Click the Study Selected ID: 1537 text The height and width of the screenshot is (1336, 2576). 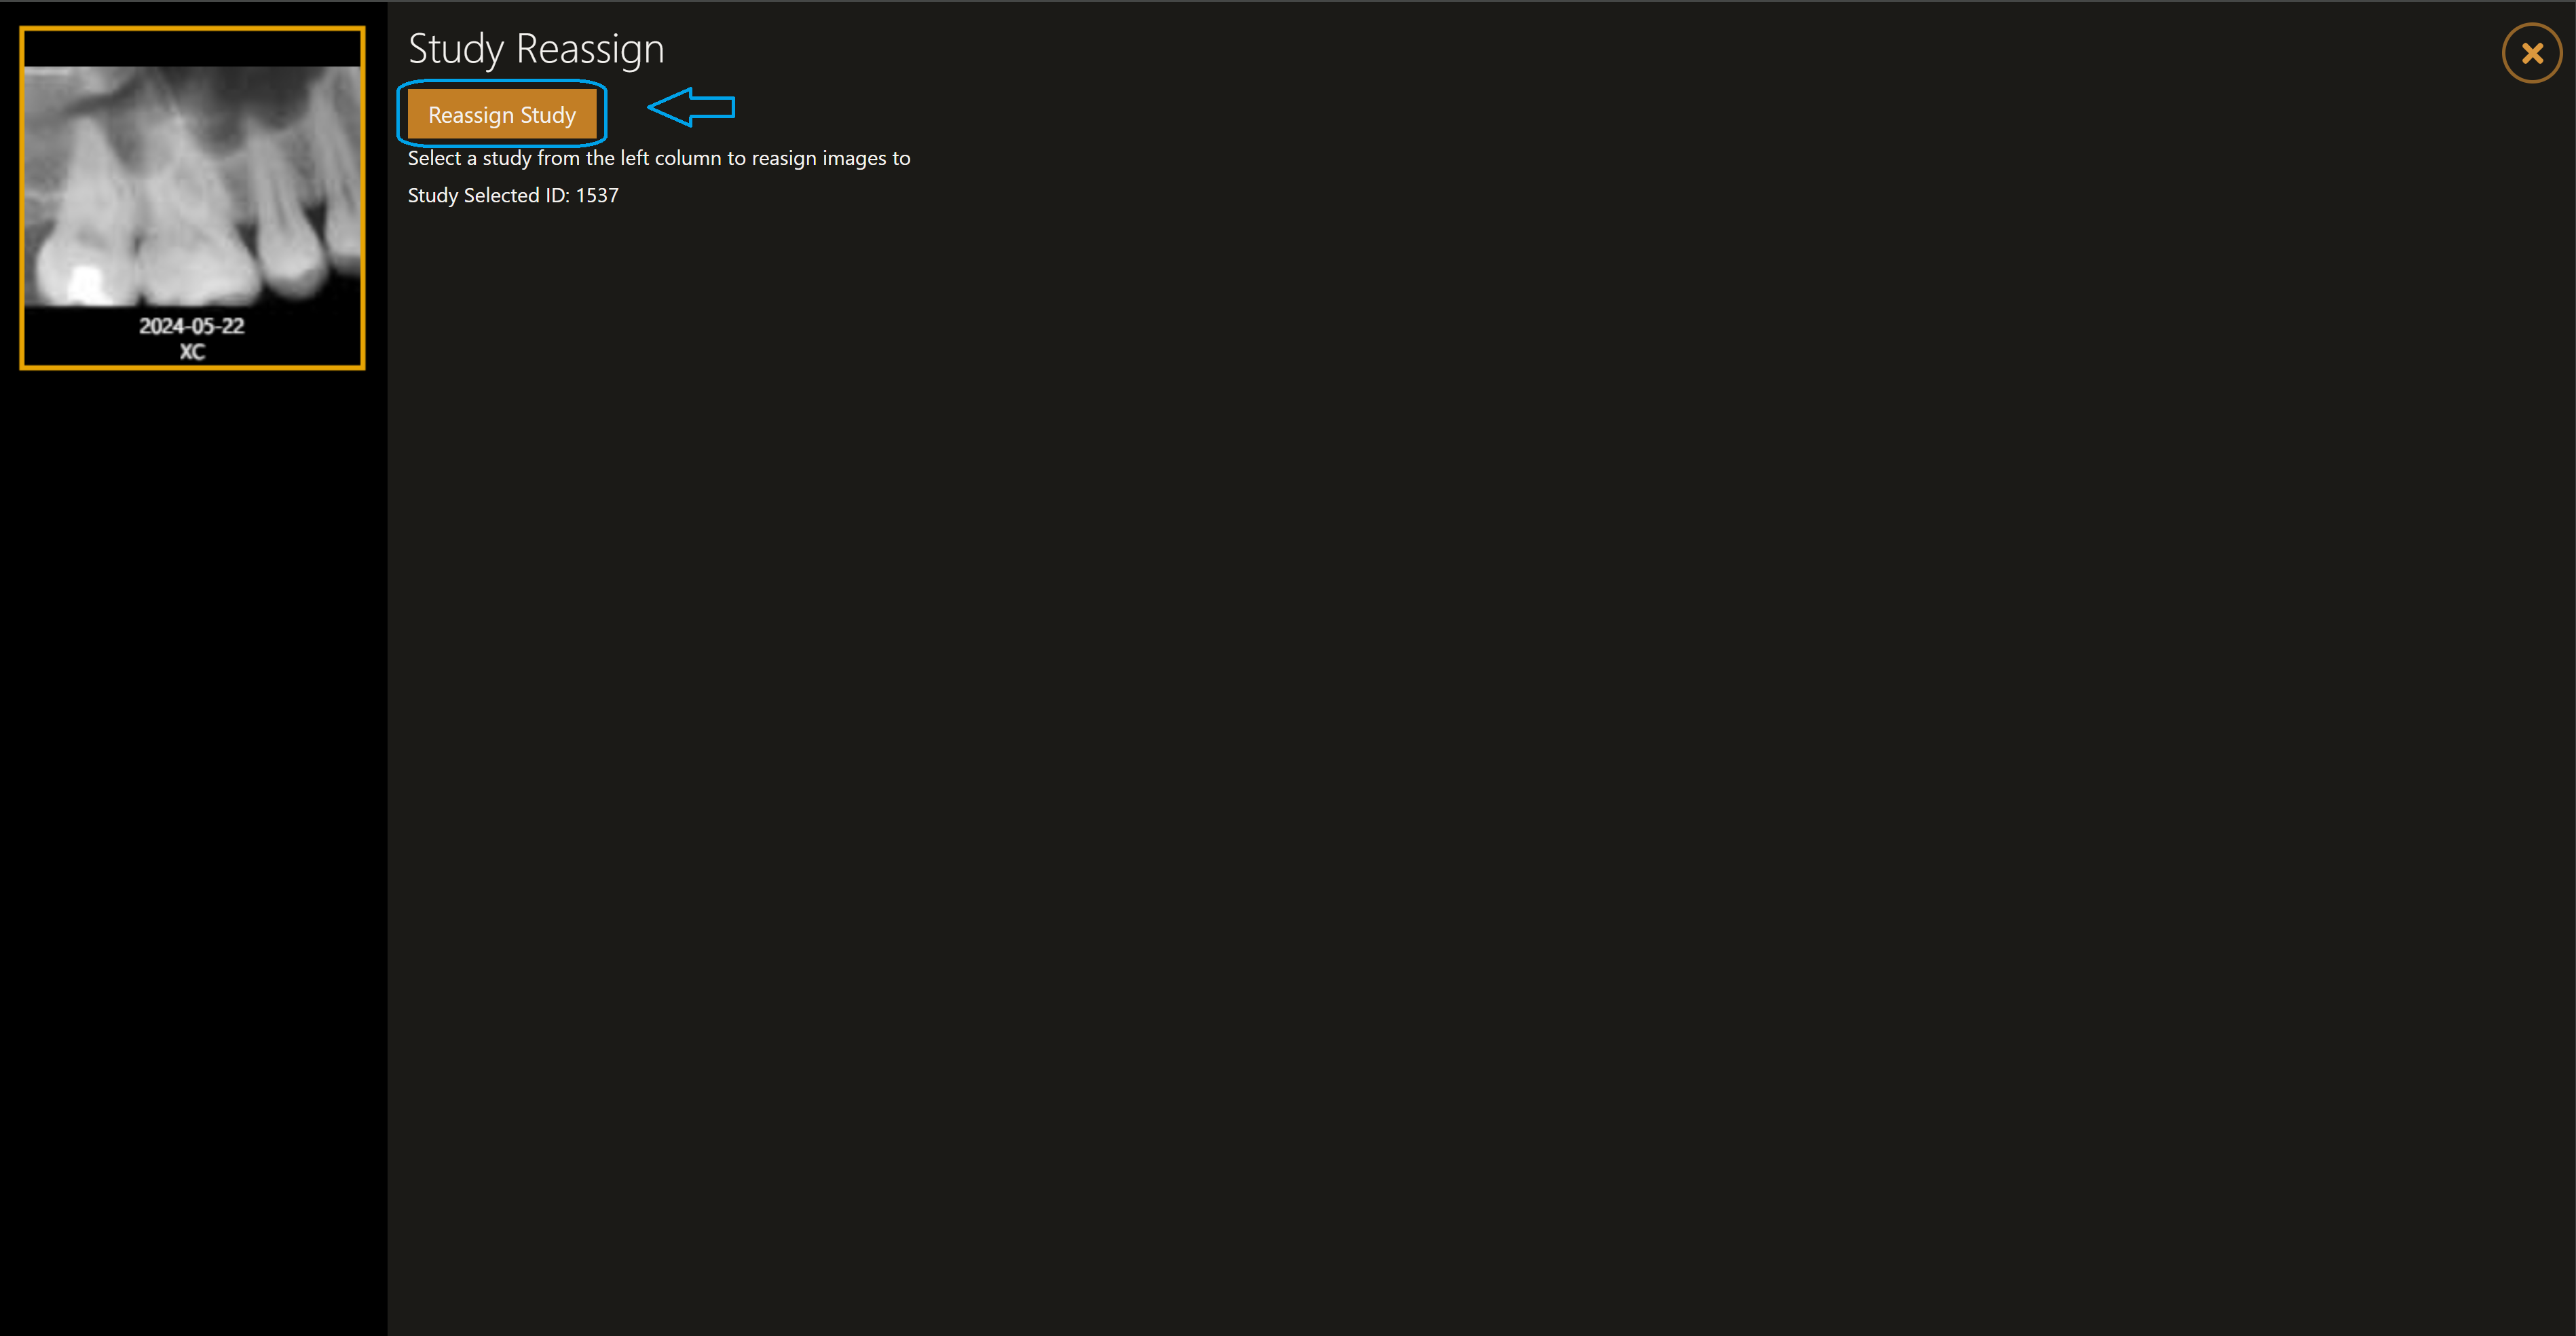point(513,195)
